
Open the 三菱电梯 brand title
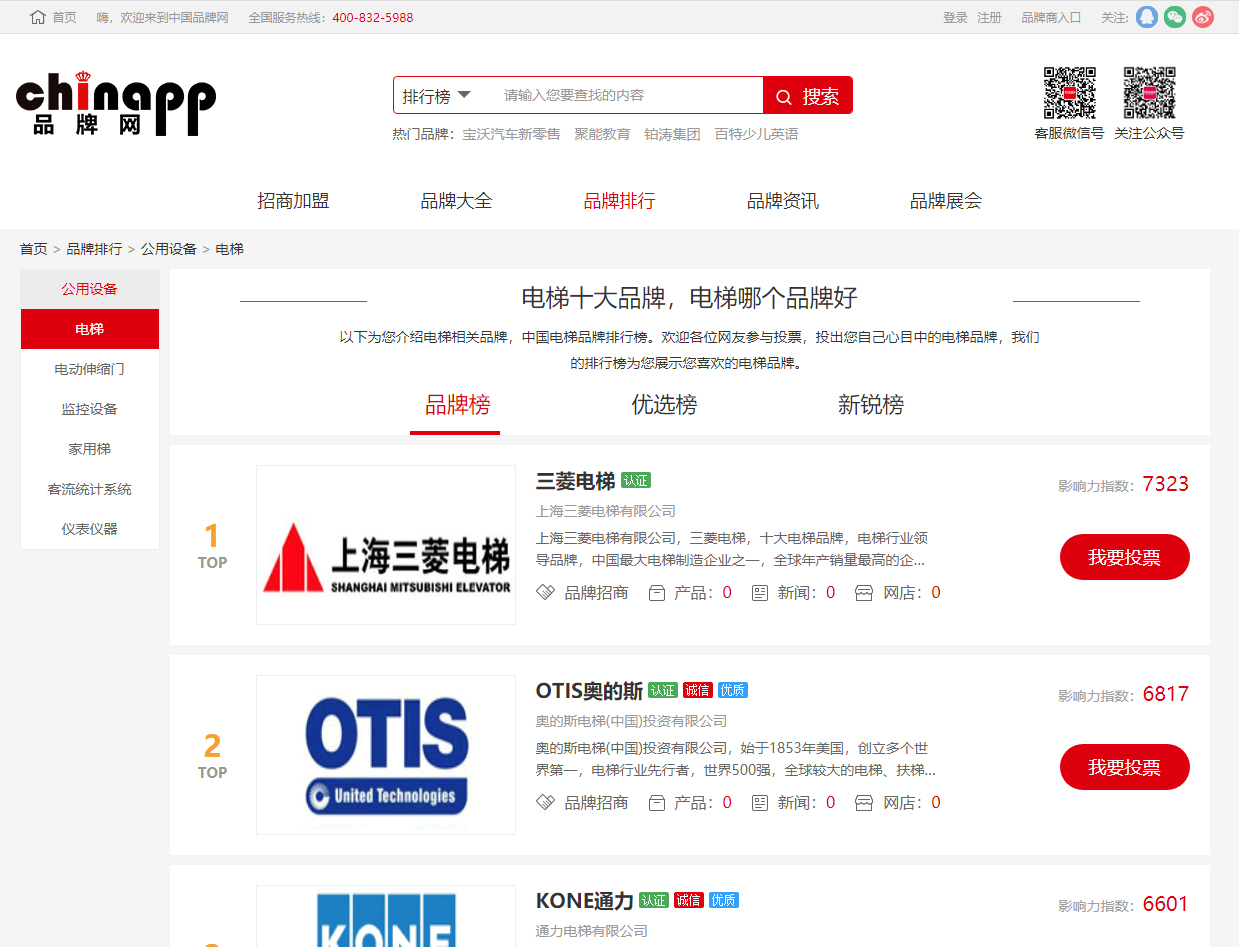(x=575, y=482)
